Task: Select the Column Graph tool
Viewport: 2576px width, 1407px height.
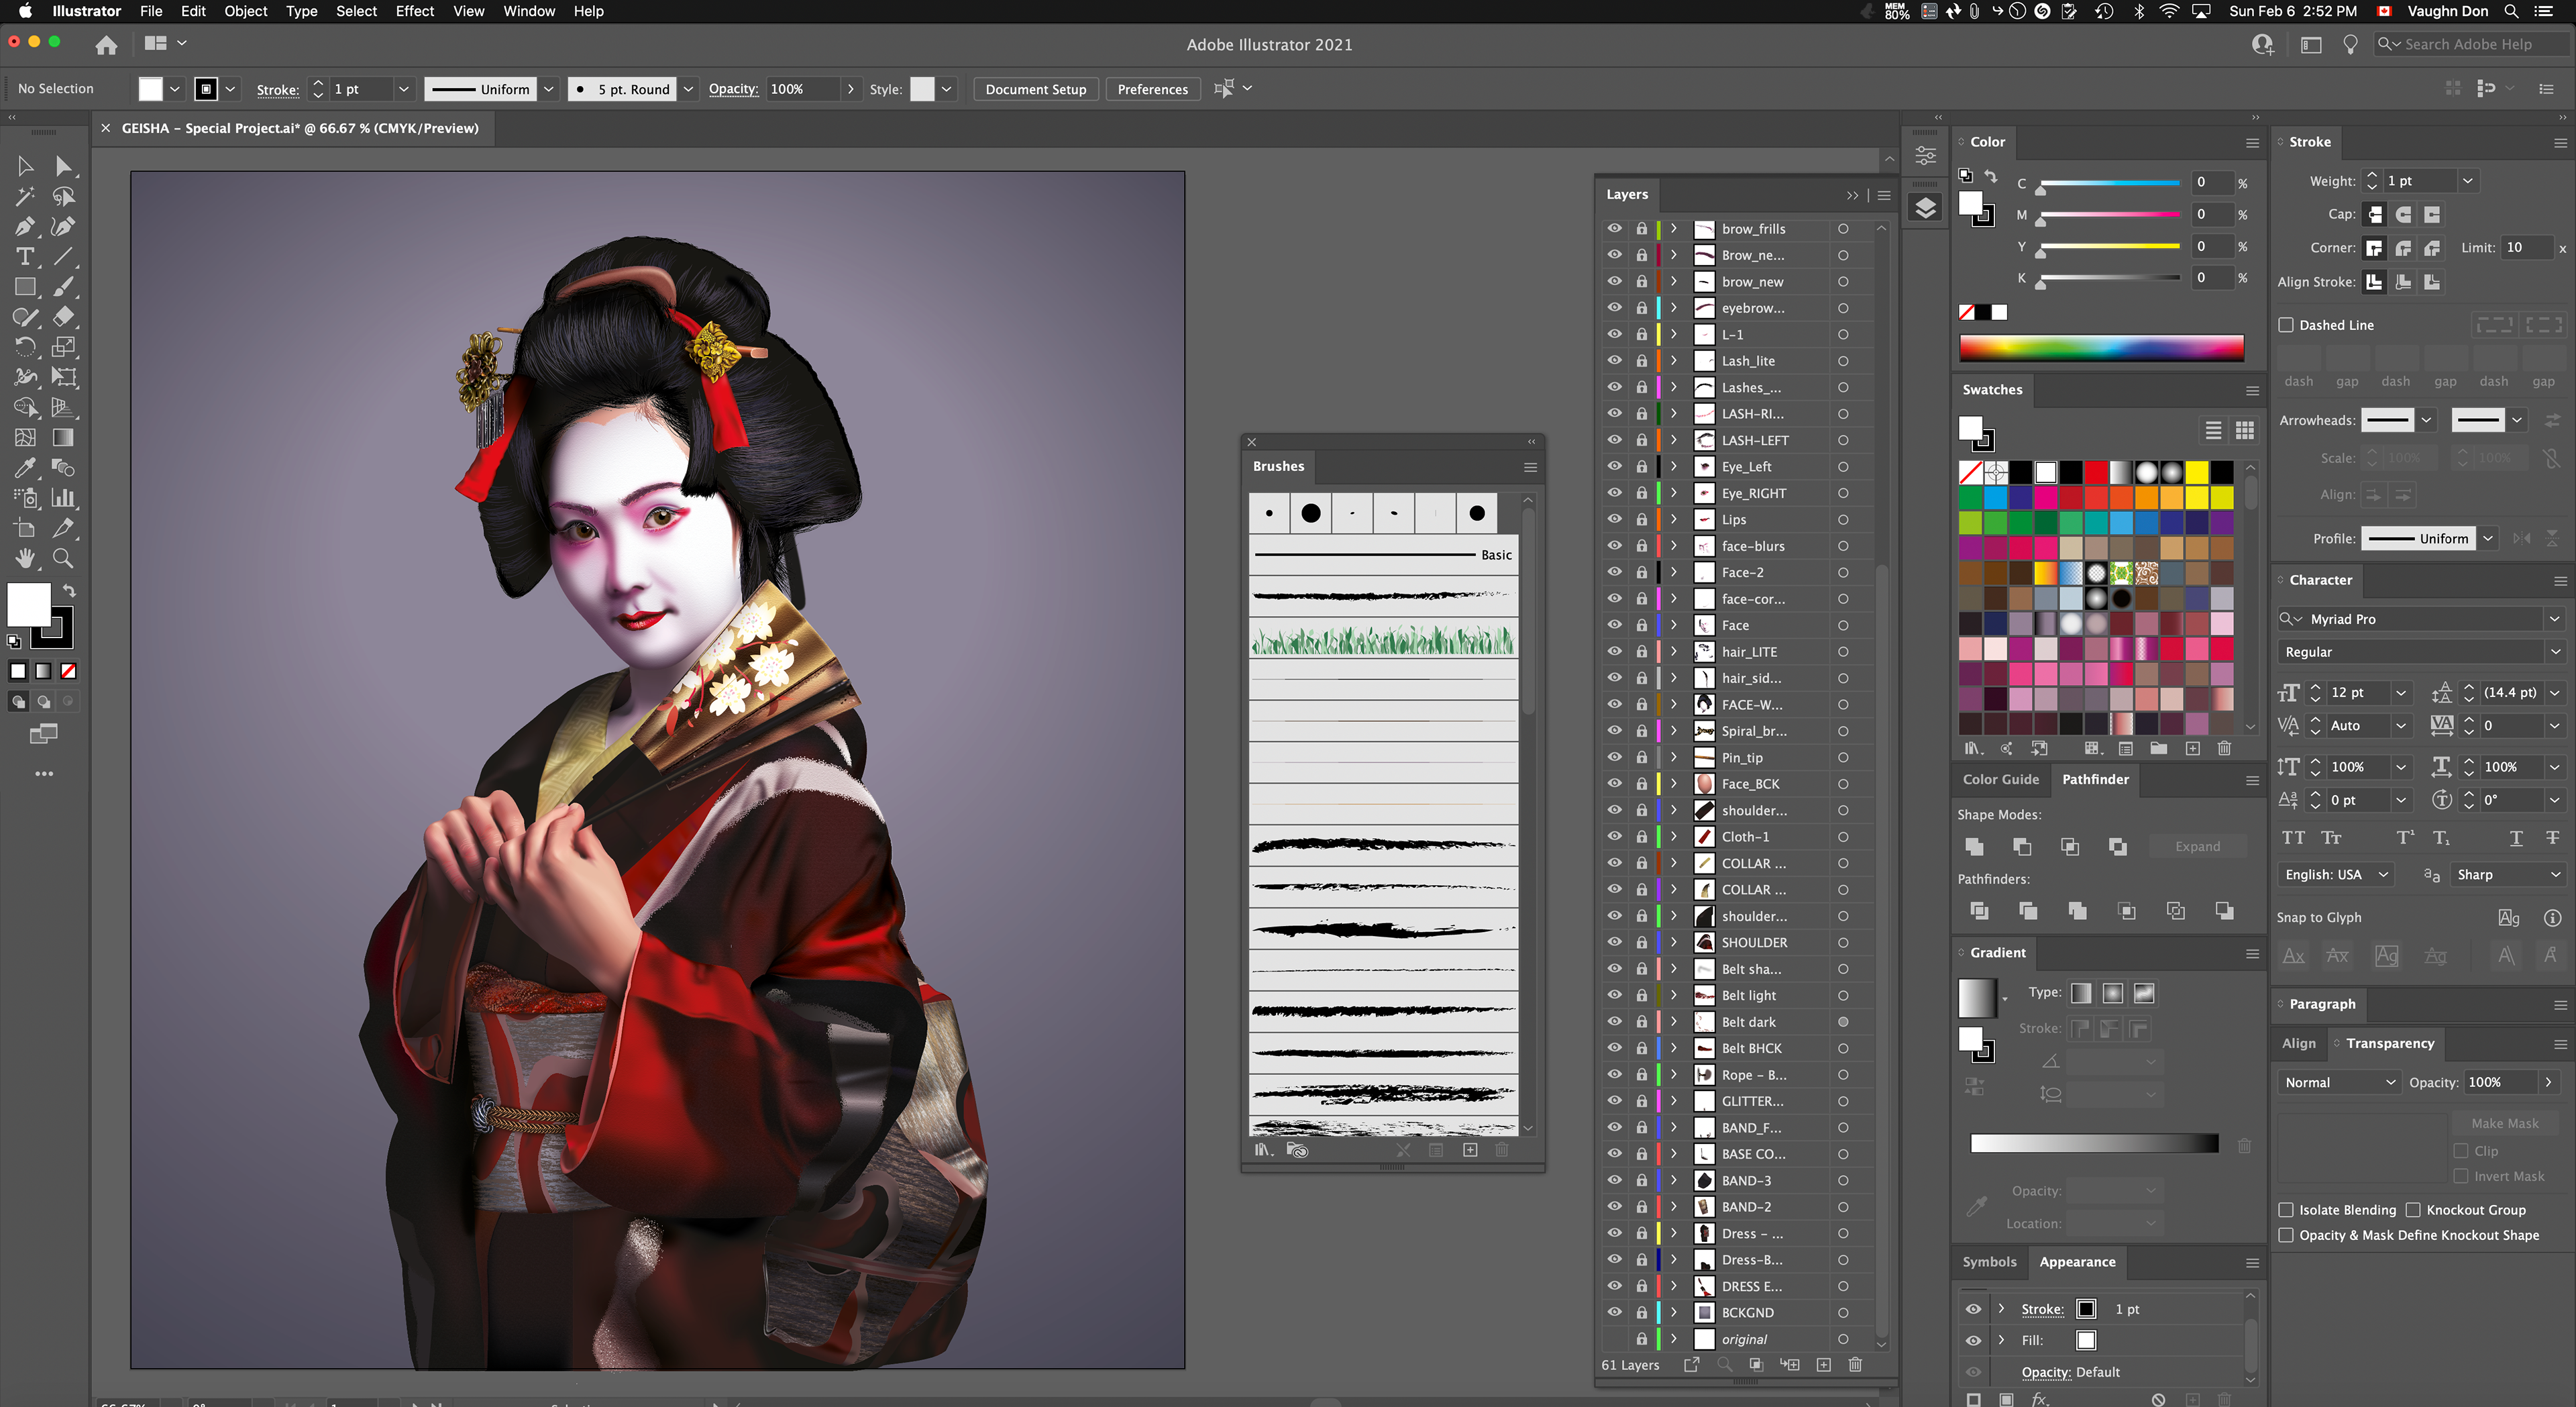Action: pyautogui.click(x=63, y=497)
